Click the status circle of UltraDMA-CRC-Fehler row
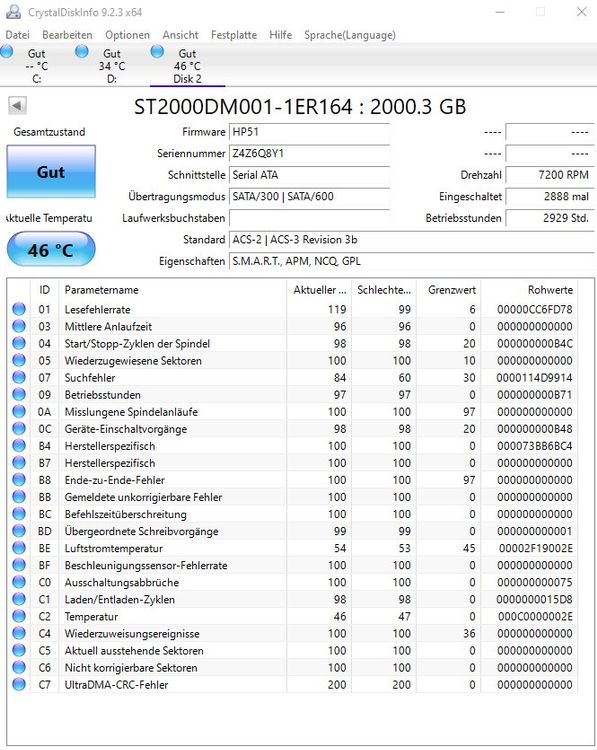Viewport: 597px width, 750px height. pyautogui.click(x=19, y=684)
